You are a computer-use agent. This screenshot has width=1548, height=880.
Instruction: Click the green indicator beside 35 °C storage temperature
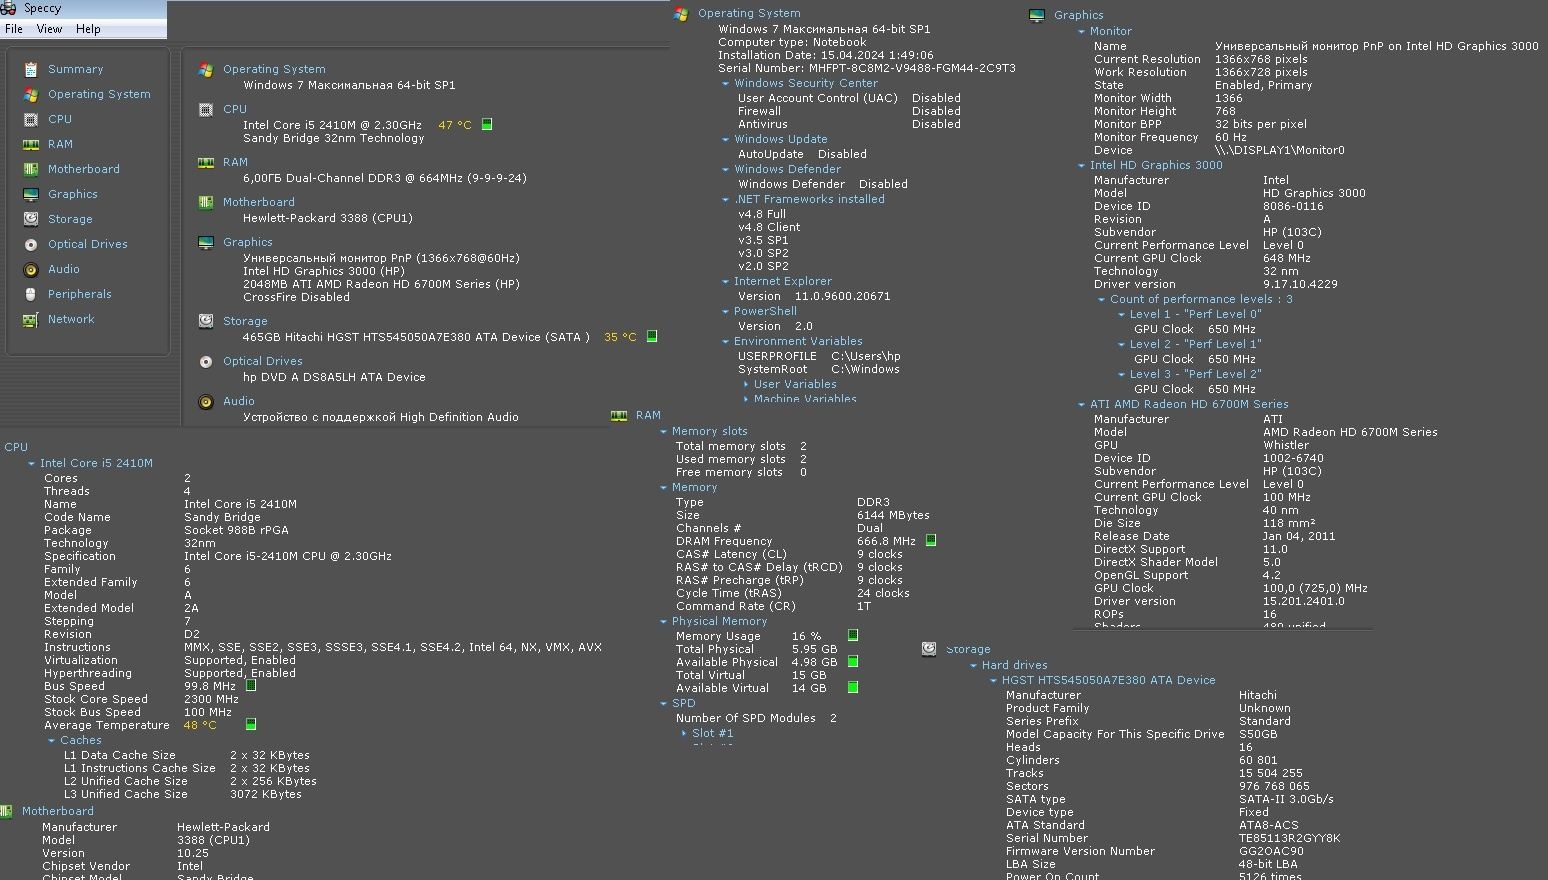click(x=652, y=336)
